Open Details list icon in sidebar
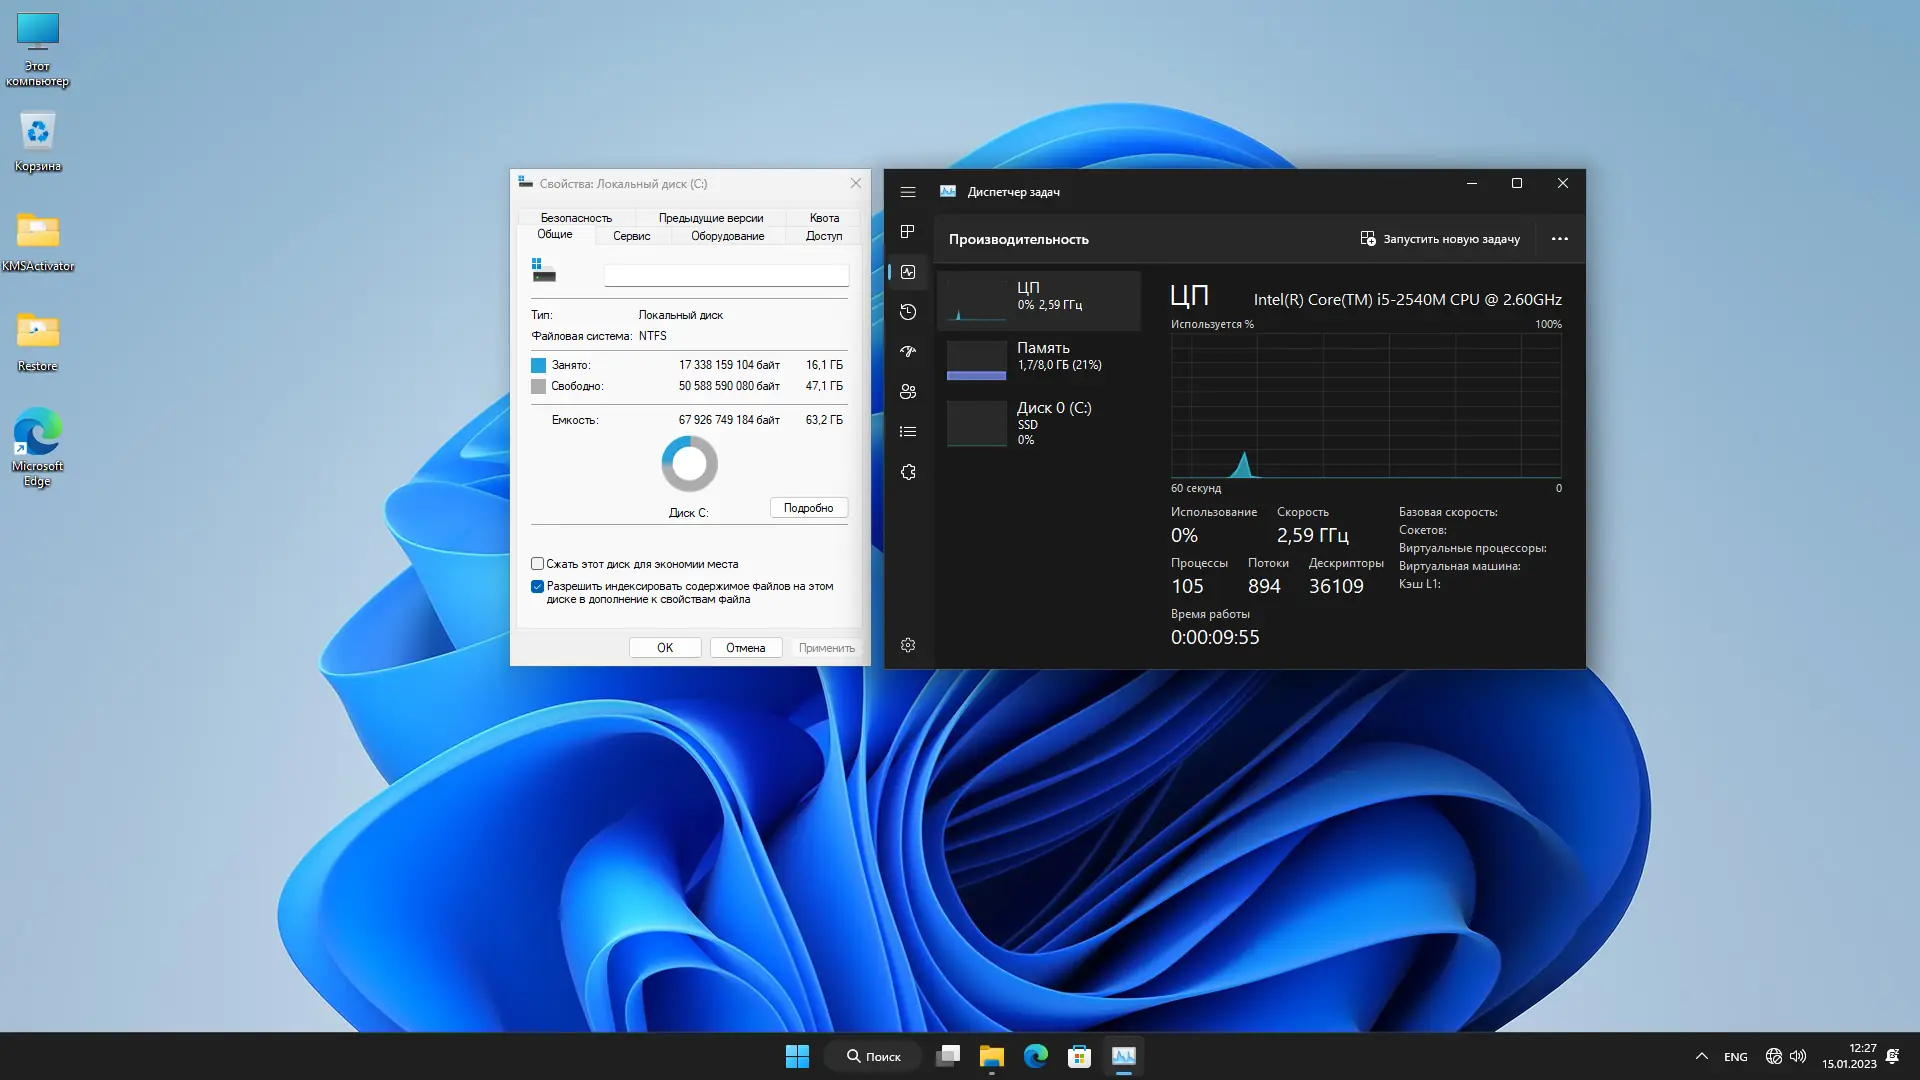 click(907, 431)
